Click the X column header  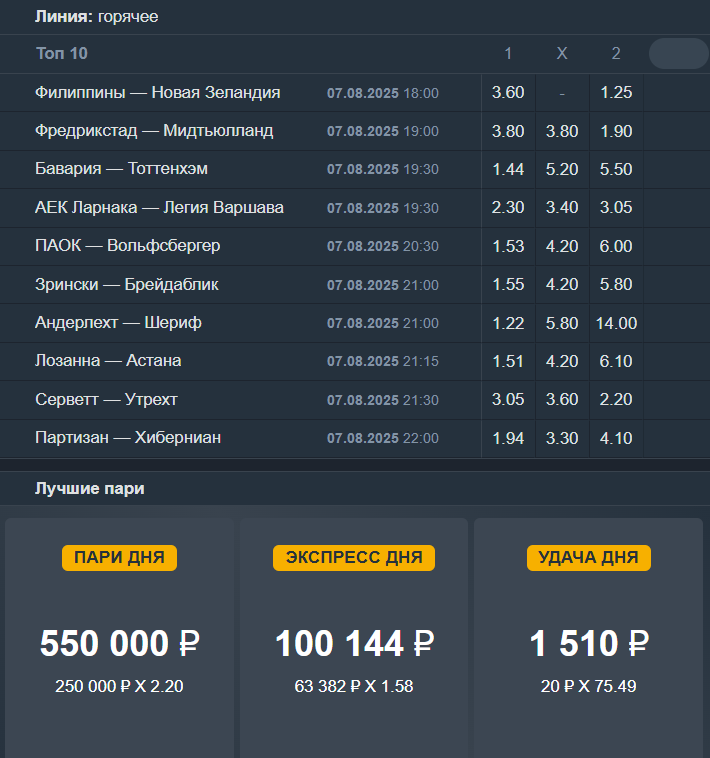562,53
